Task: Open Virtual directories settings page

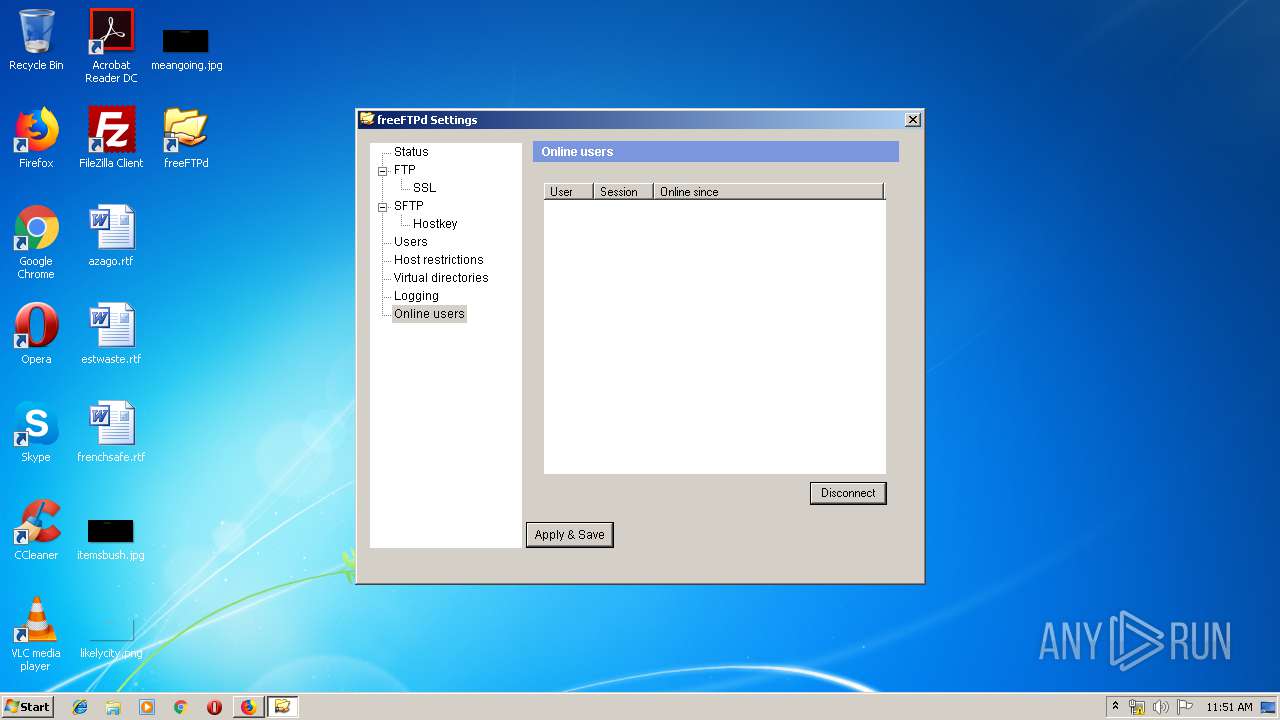Action: coord(441,278)
